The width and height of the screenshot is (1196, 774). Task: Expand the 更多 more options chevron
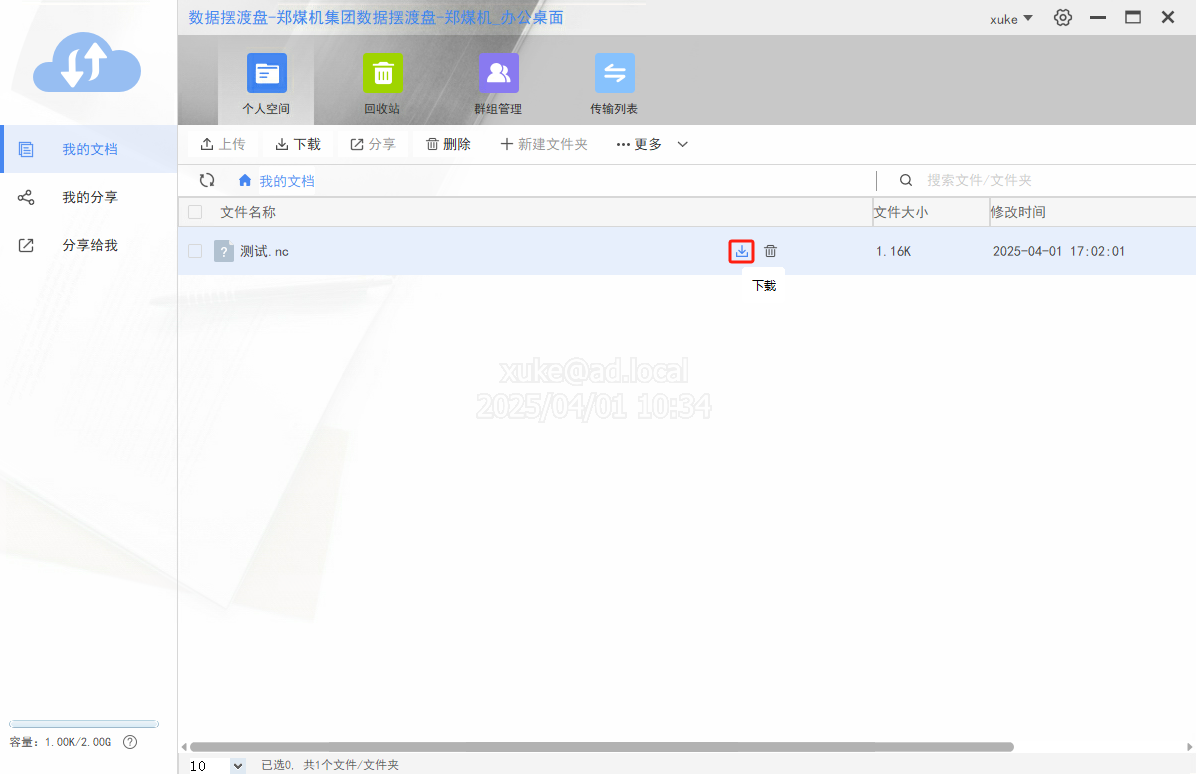(683, 144)
